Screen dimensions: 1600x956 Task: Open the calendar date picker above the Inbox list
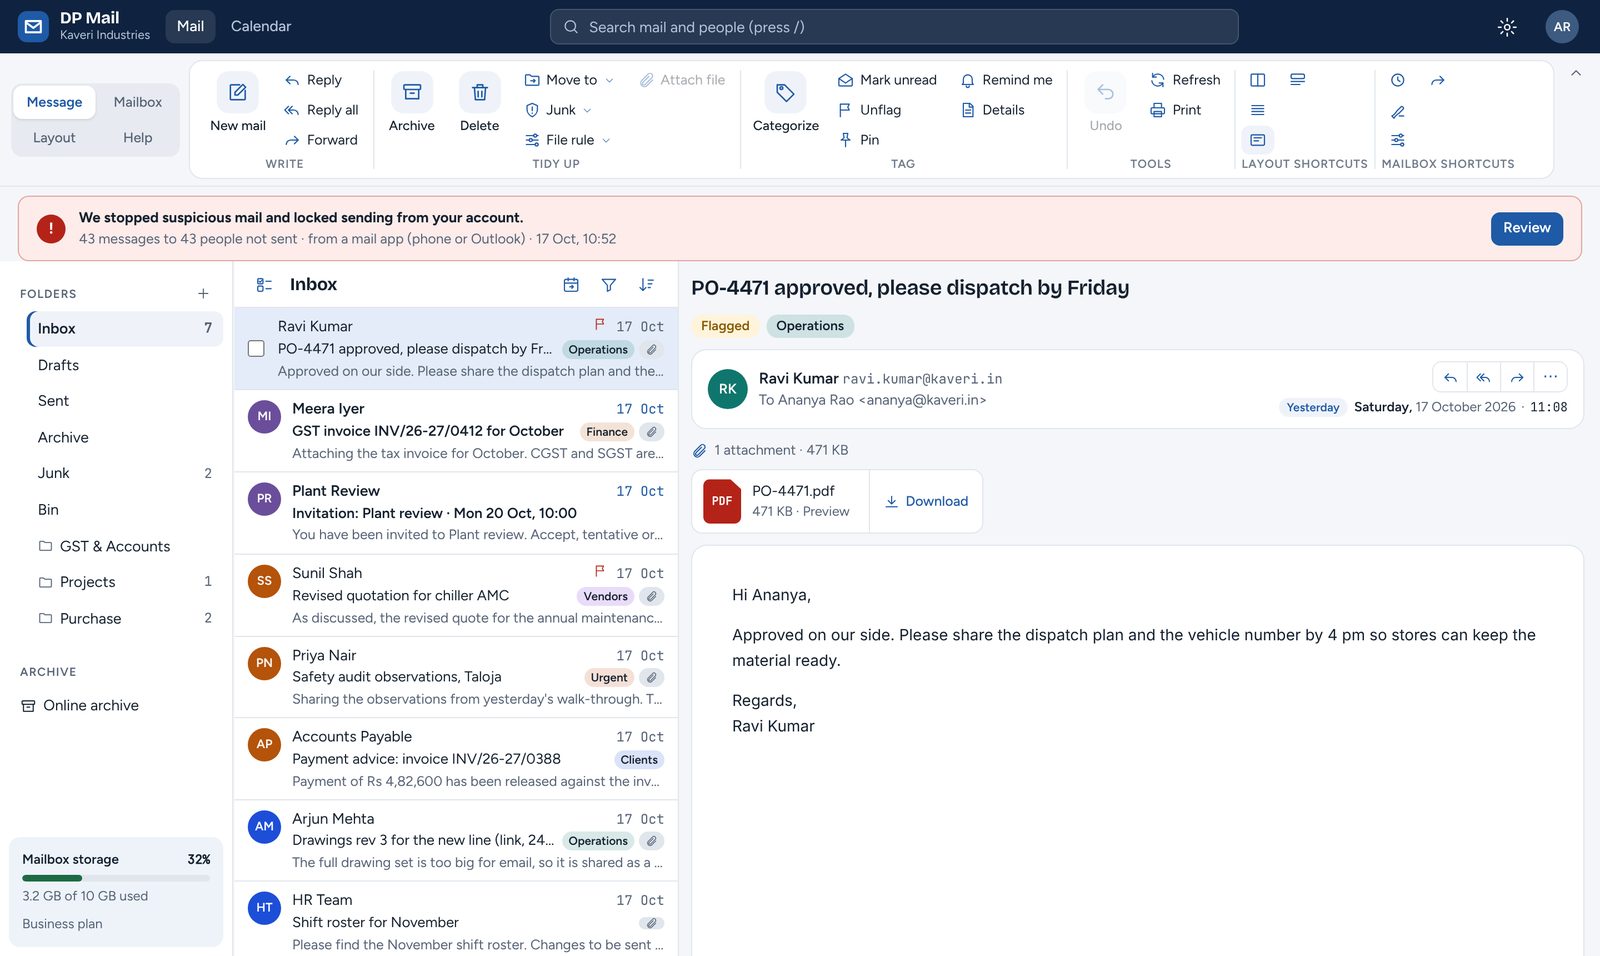571,285
